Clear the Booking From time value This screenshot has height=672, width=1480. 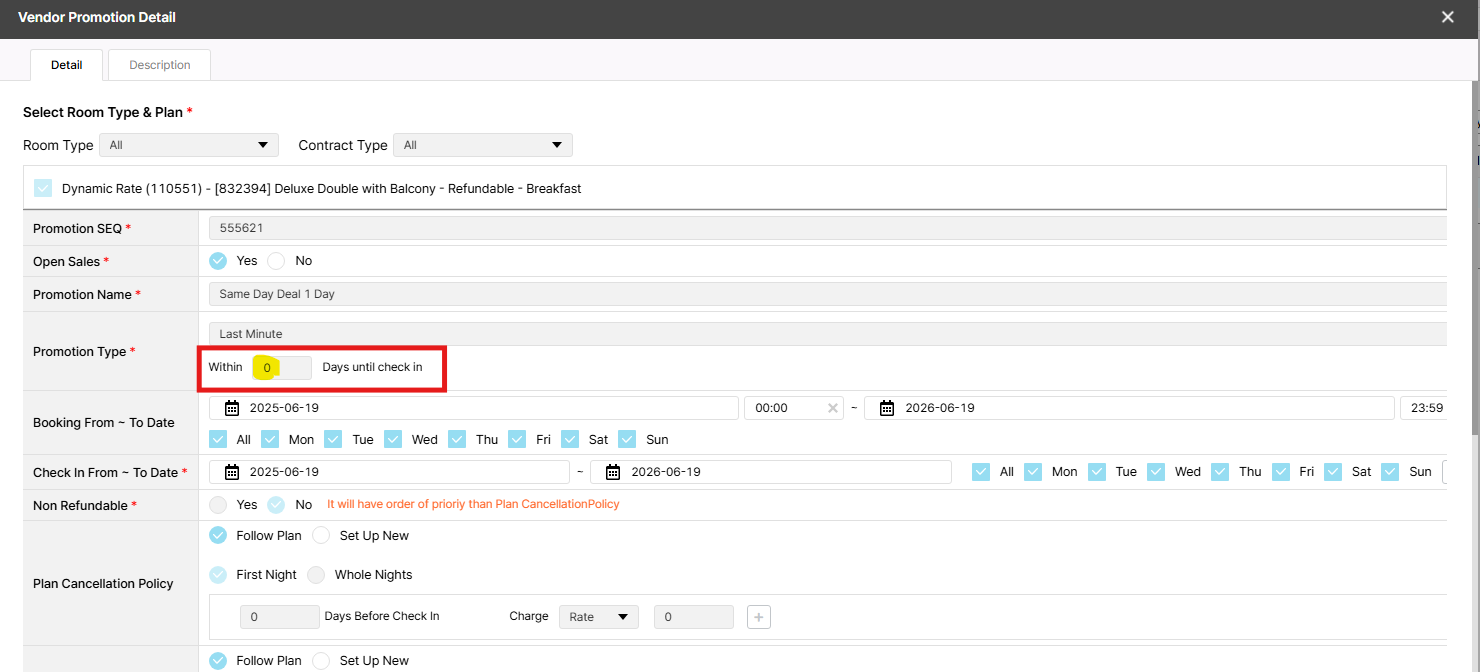tap(833, 408)
